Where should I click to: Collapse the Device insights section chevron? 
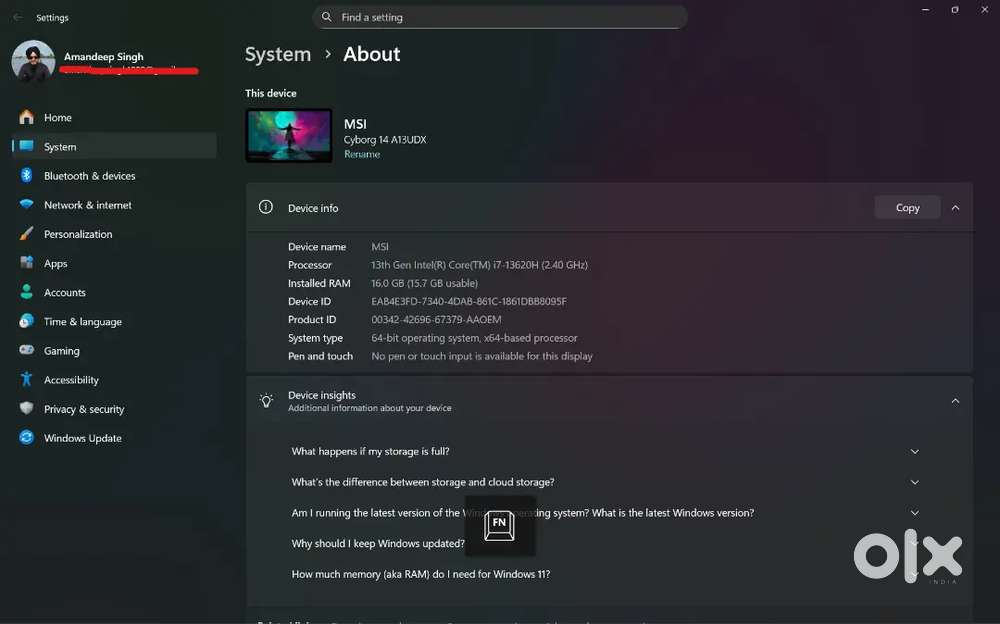pos(955,401)
